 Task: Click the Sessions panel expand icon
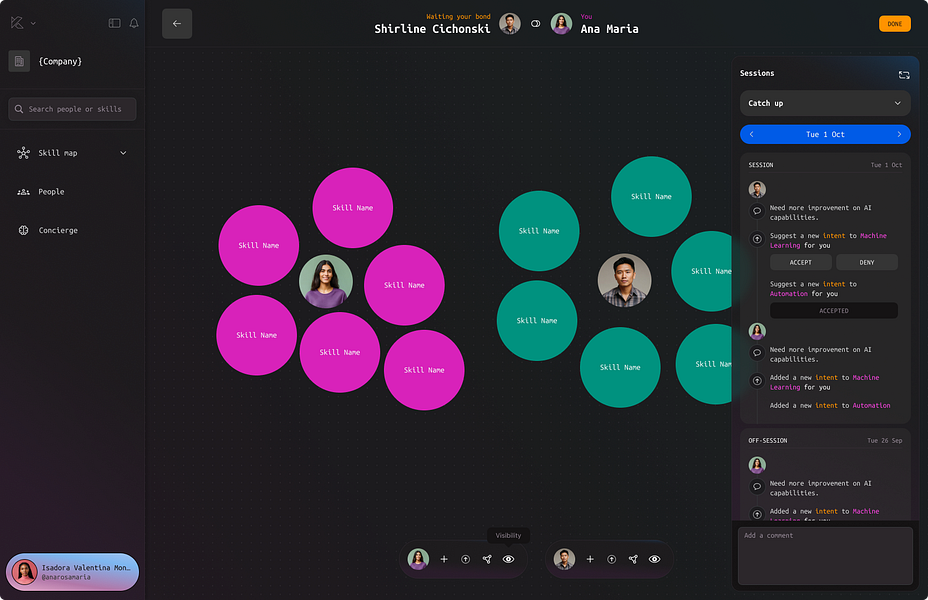click(x=904, y=75)
